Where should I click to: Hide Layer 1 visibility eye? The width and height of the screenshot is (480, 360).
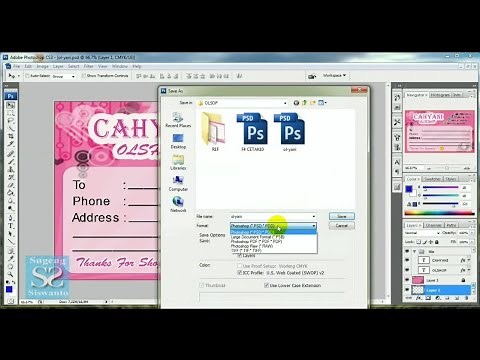click(x=407, y=290)
